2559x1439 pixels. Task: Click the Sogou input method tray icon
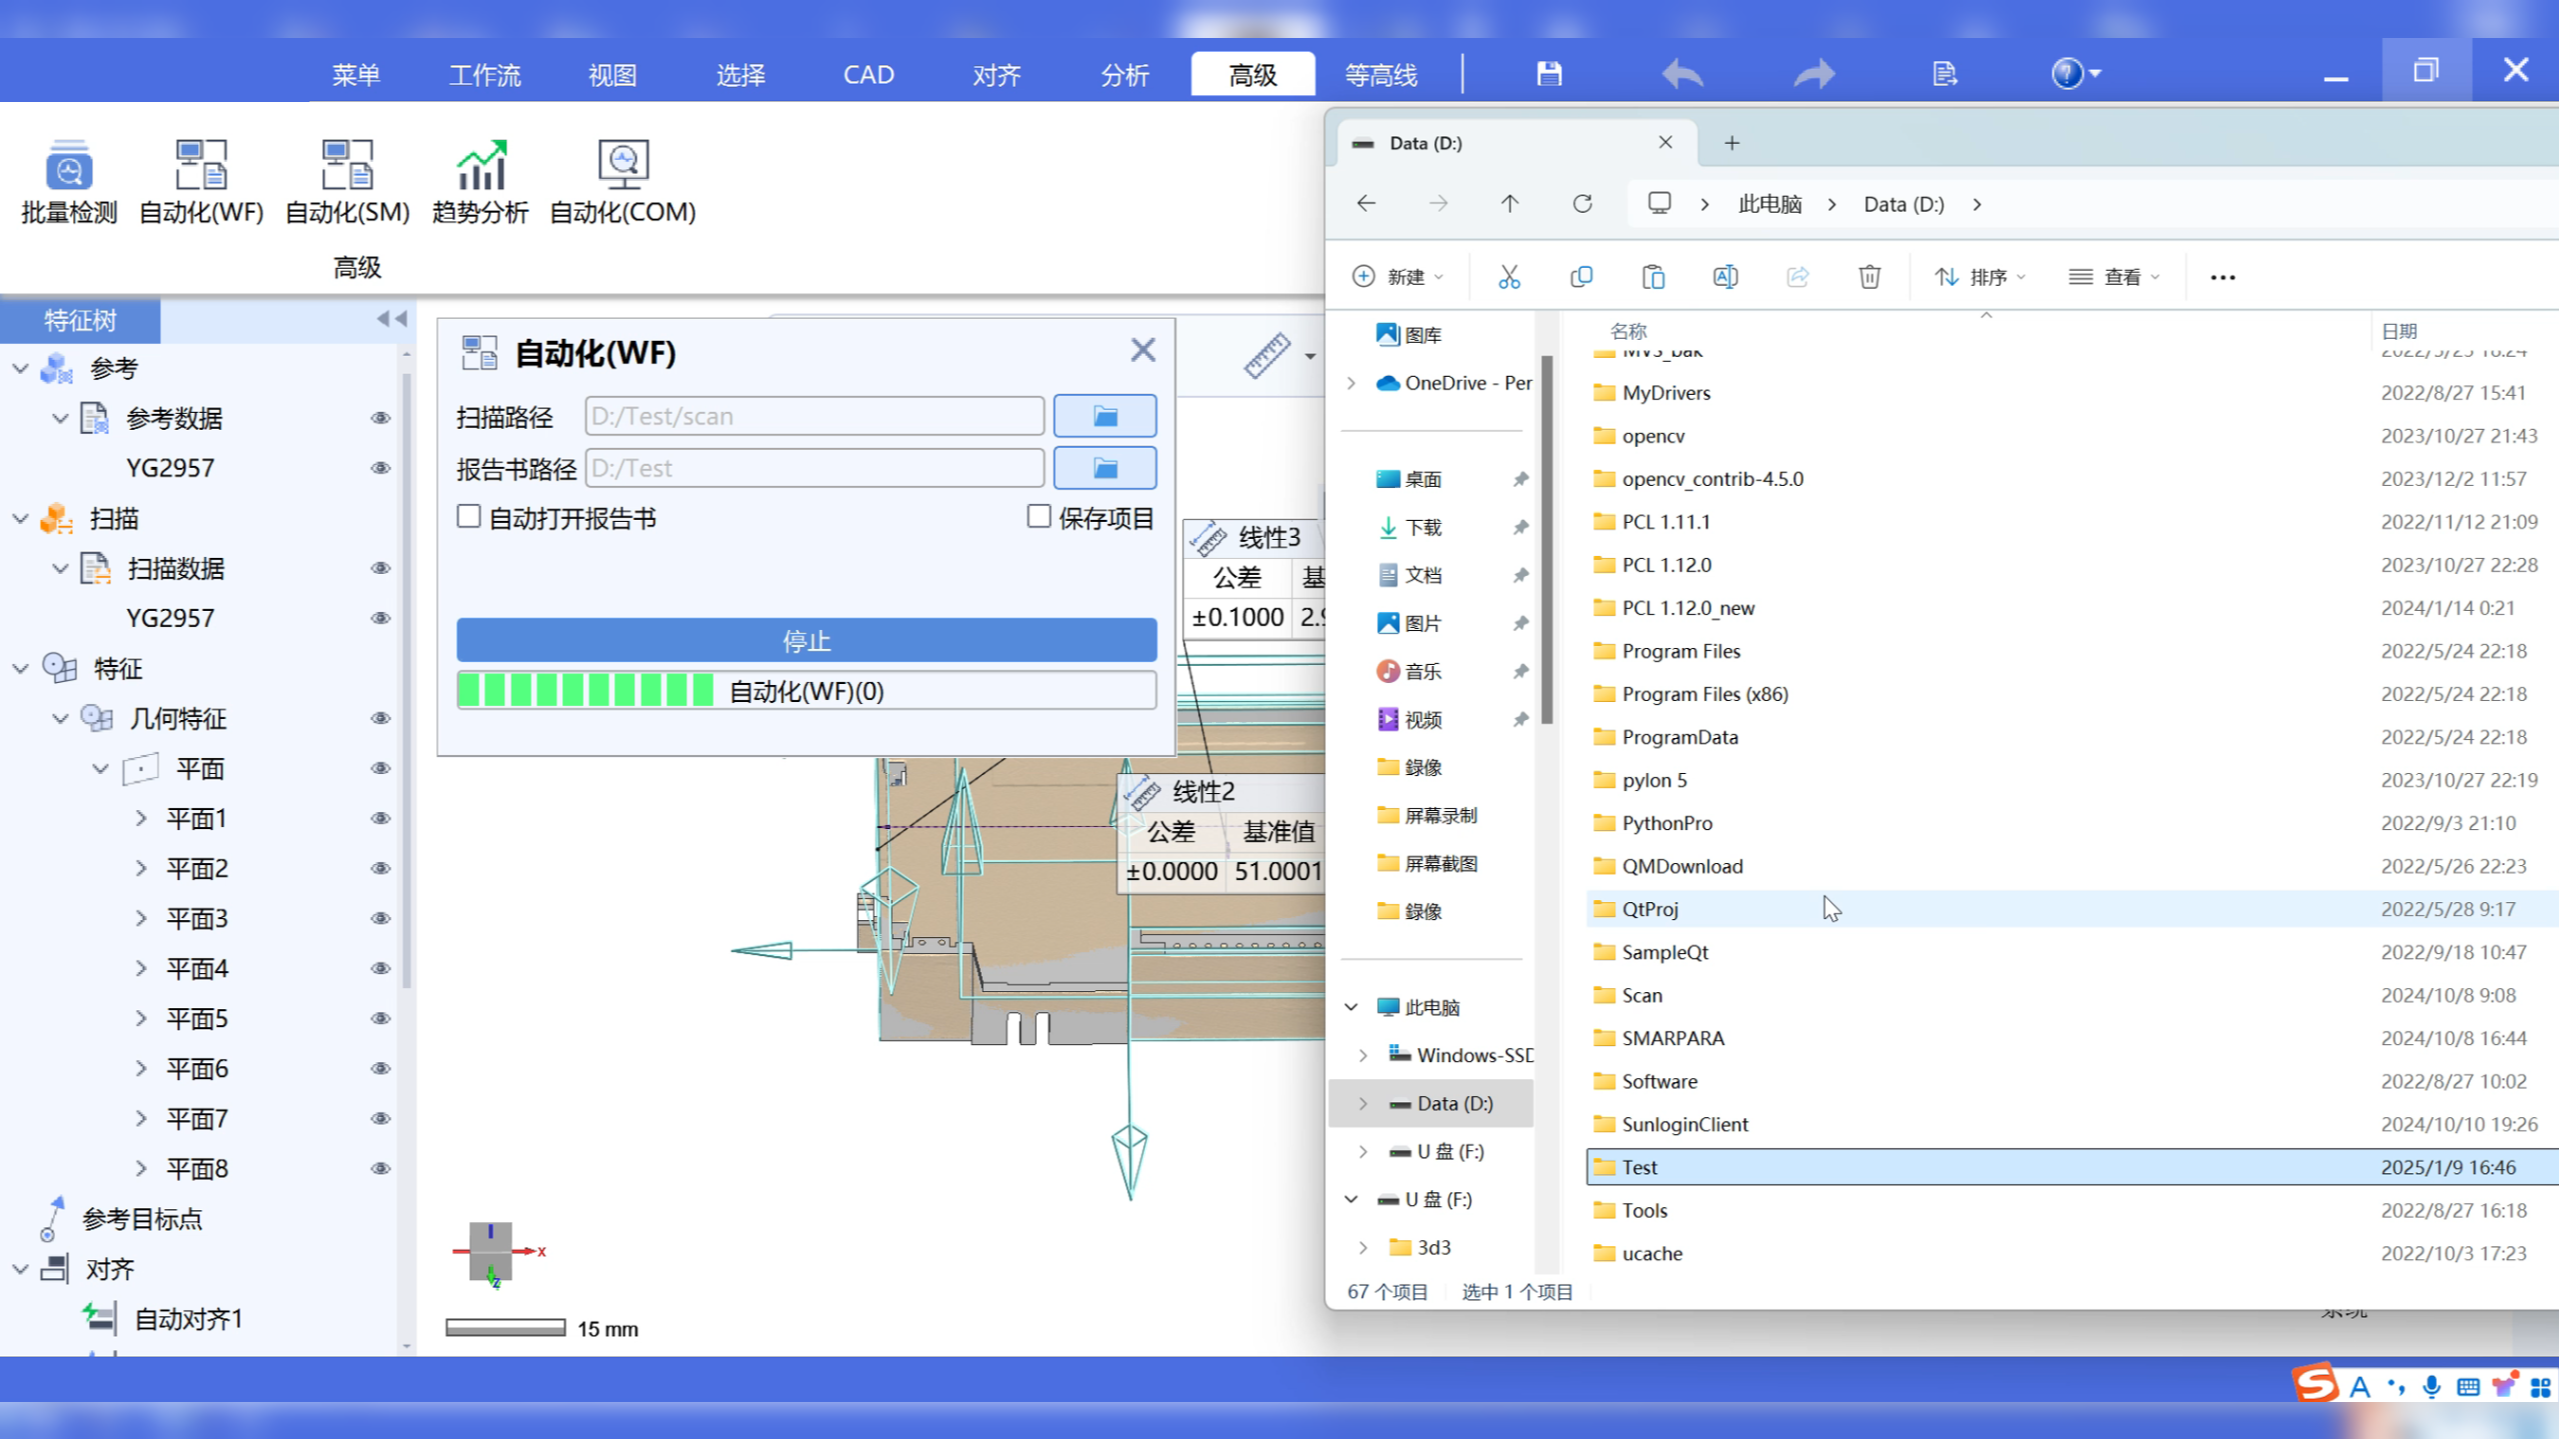tap(2315, 1385)
